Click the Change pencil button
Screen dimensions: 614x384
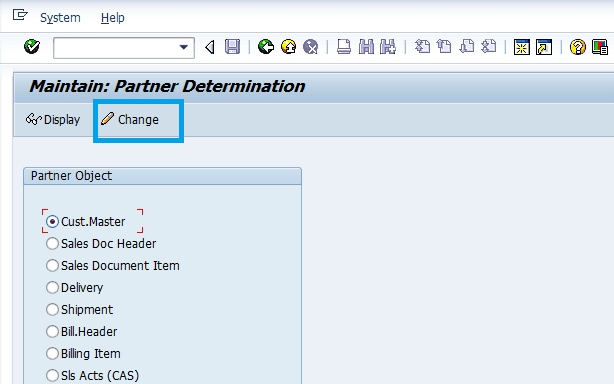[x=130, y=119]
